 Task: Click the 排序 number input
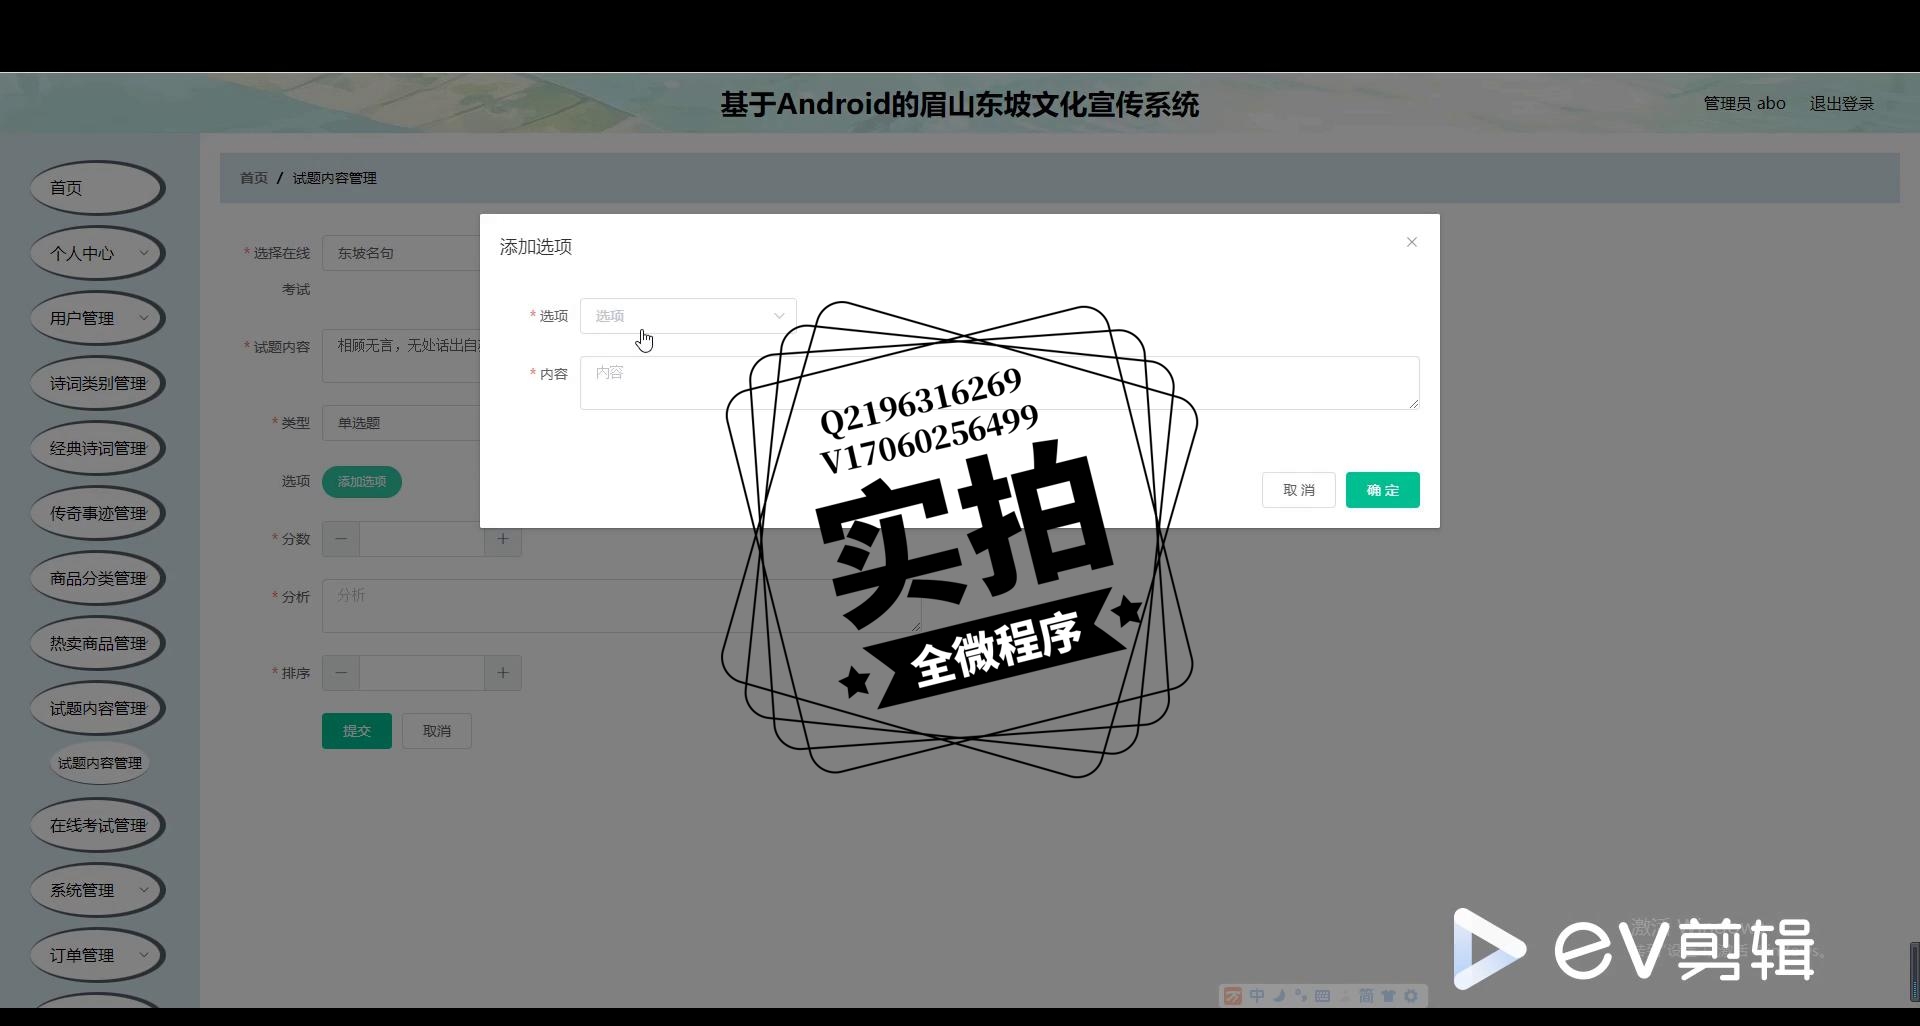point(422,673)
